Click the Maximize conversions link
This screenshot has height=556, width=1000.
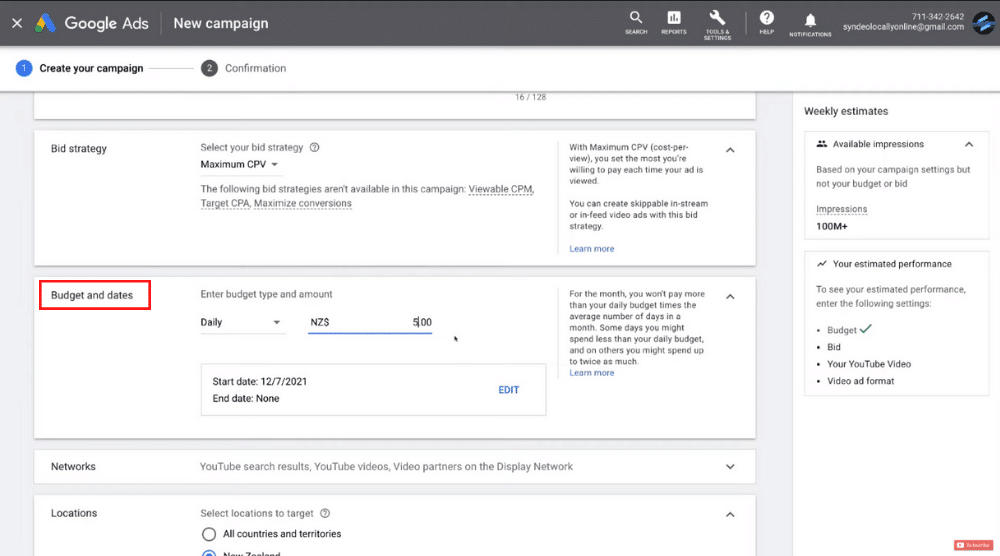pos(302,203)
